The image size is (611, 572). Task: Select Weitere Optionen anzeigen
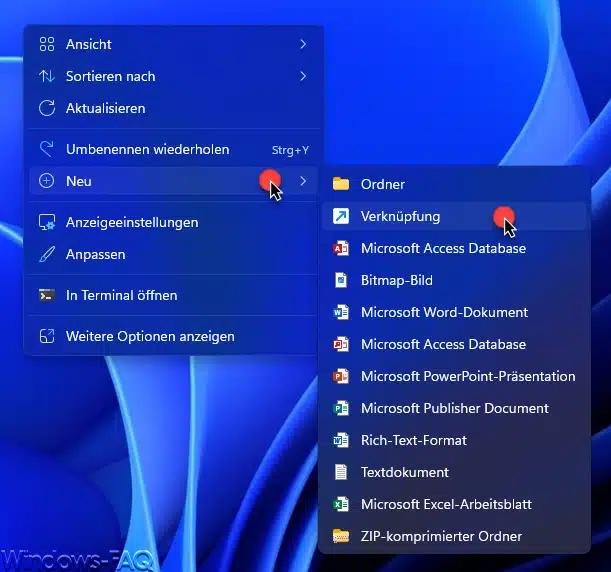pyautogui.click(x=173, y=336)
